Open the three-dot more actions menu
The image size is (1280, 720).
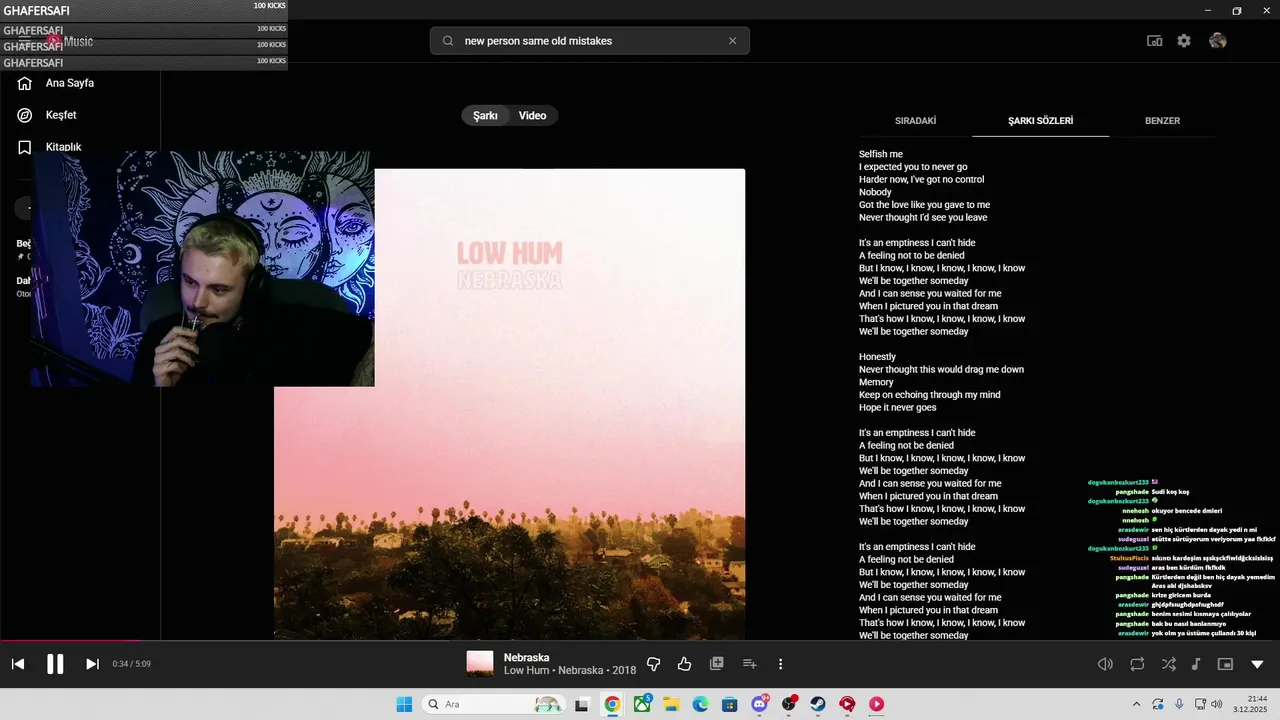(x=781, y=664)
